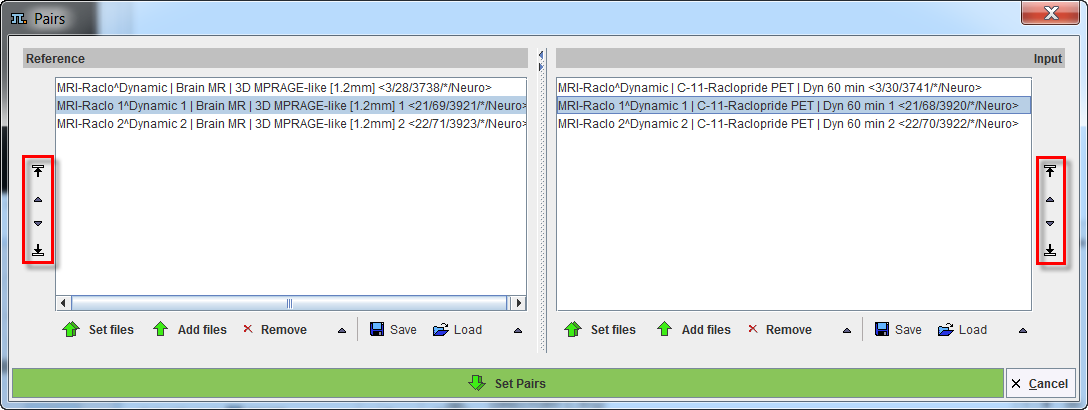
Task: Select Reference row MRI-Raclo^Dynamic Brain MR
Action: [291, 87]
